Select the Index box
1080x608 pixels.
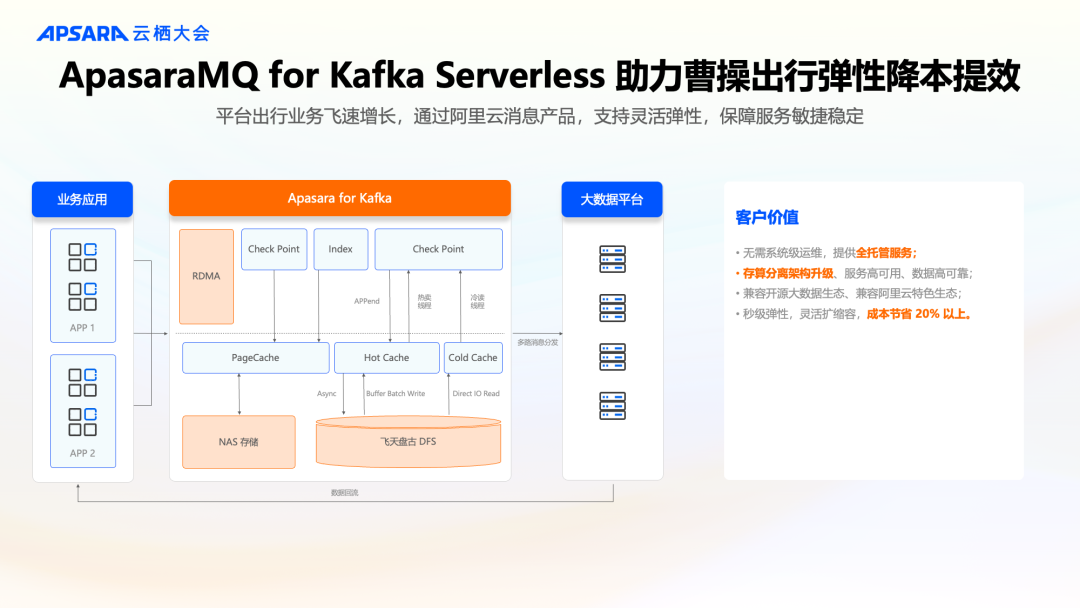tap(340, 249)
